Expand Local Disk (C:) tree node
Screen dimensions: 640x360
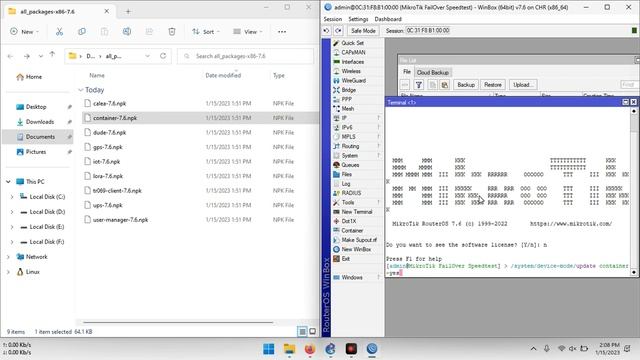(12, 197)
